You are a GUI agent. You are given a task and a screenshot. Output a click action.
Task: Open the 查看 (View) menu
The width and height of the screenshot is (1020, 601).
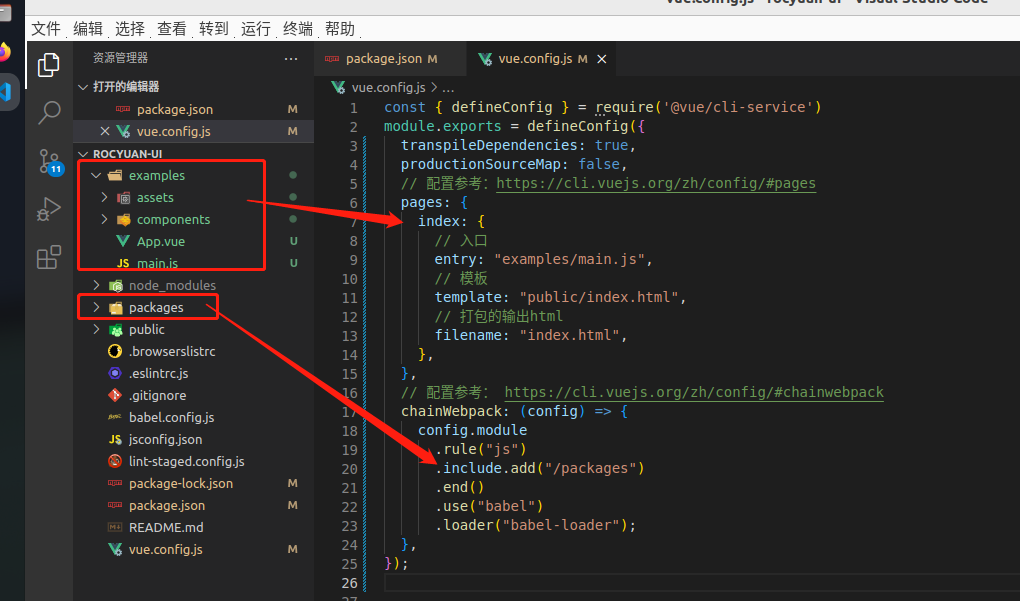[x=172, y=29]
